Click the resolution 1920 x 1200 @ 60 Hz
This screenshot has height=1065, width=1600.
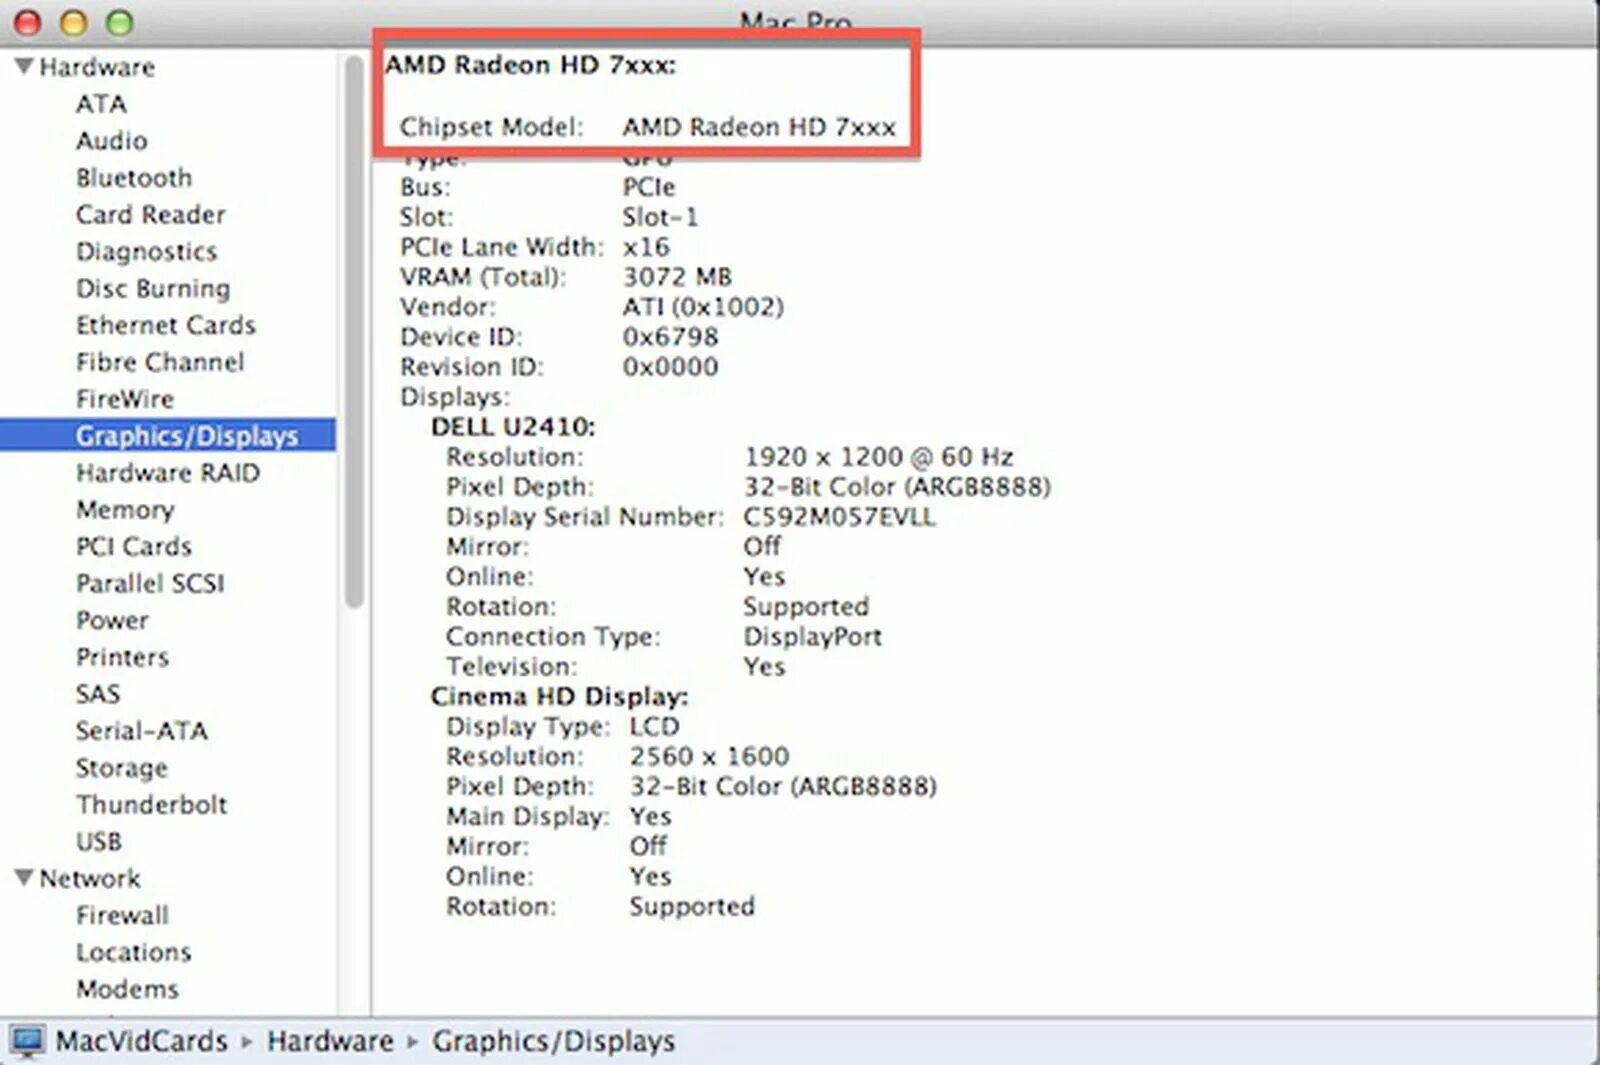pos(878,457)
